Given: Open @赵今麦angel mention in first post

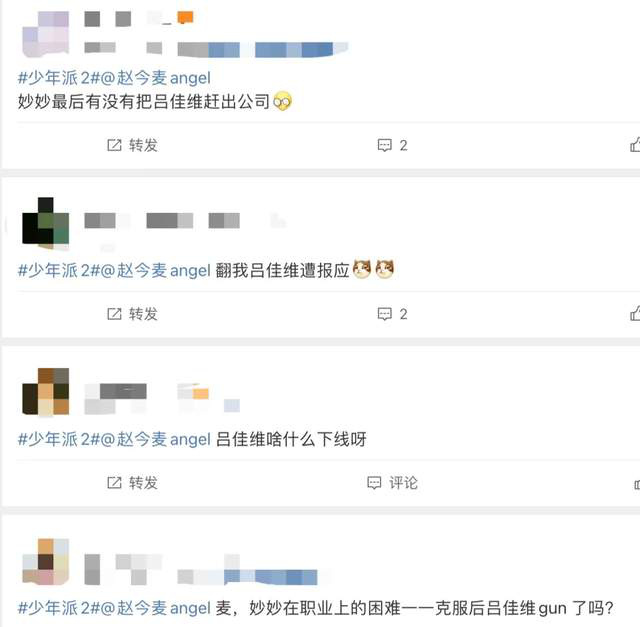Looking at the screenshot, I should [x=156, y=78].
